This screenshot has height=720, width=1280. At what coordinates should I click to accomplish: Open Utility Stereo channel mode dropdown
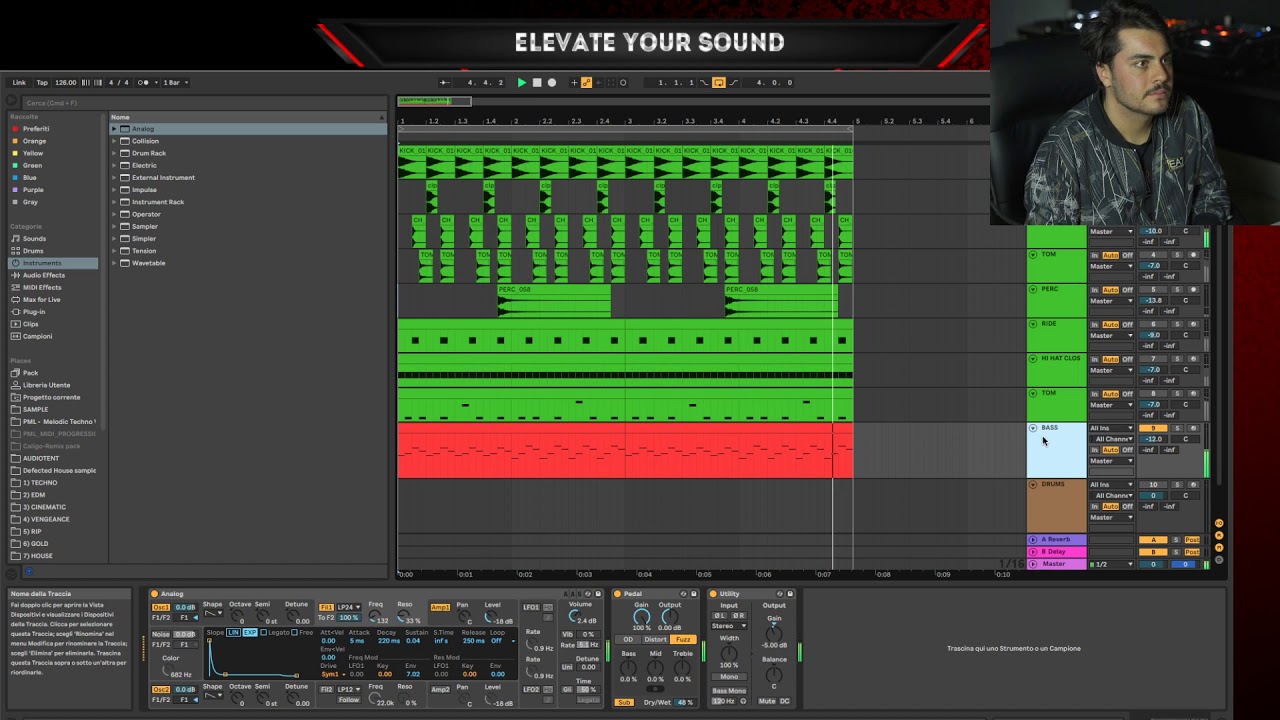tap(729, 626)
